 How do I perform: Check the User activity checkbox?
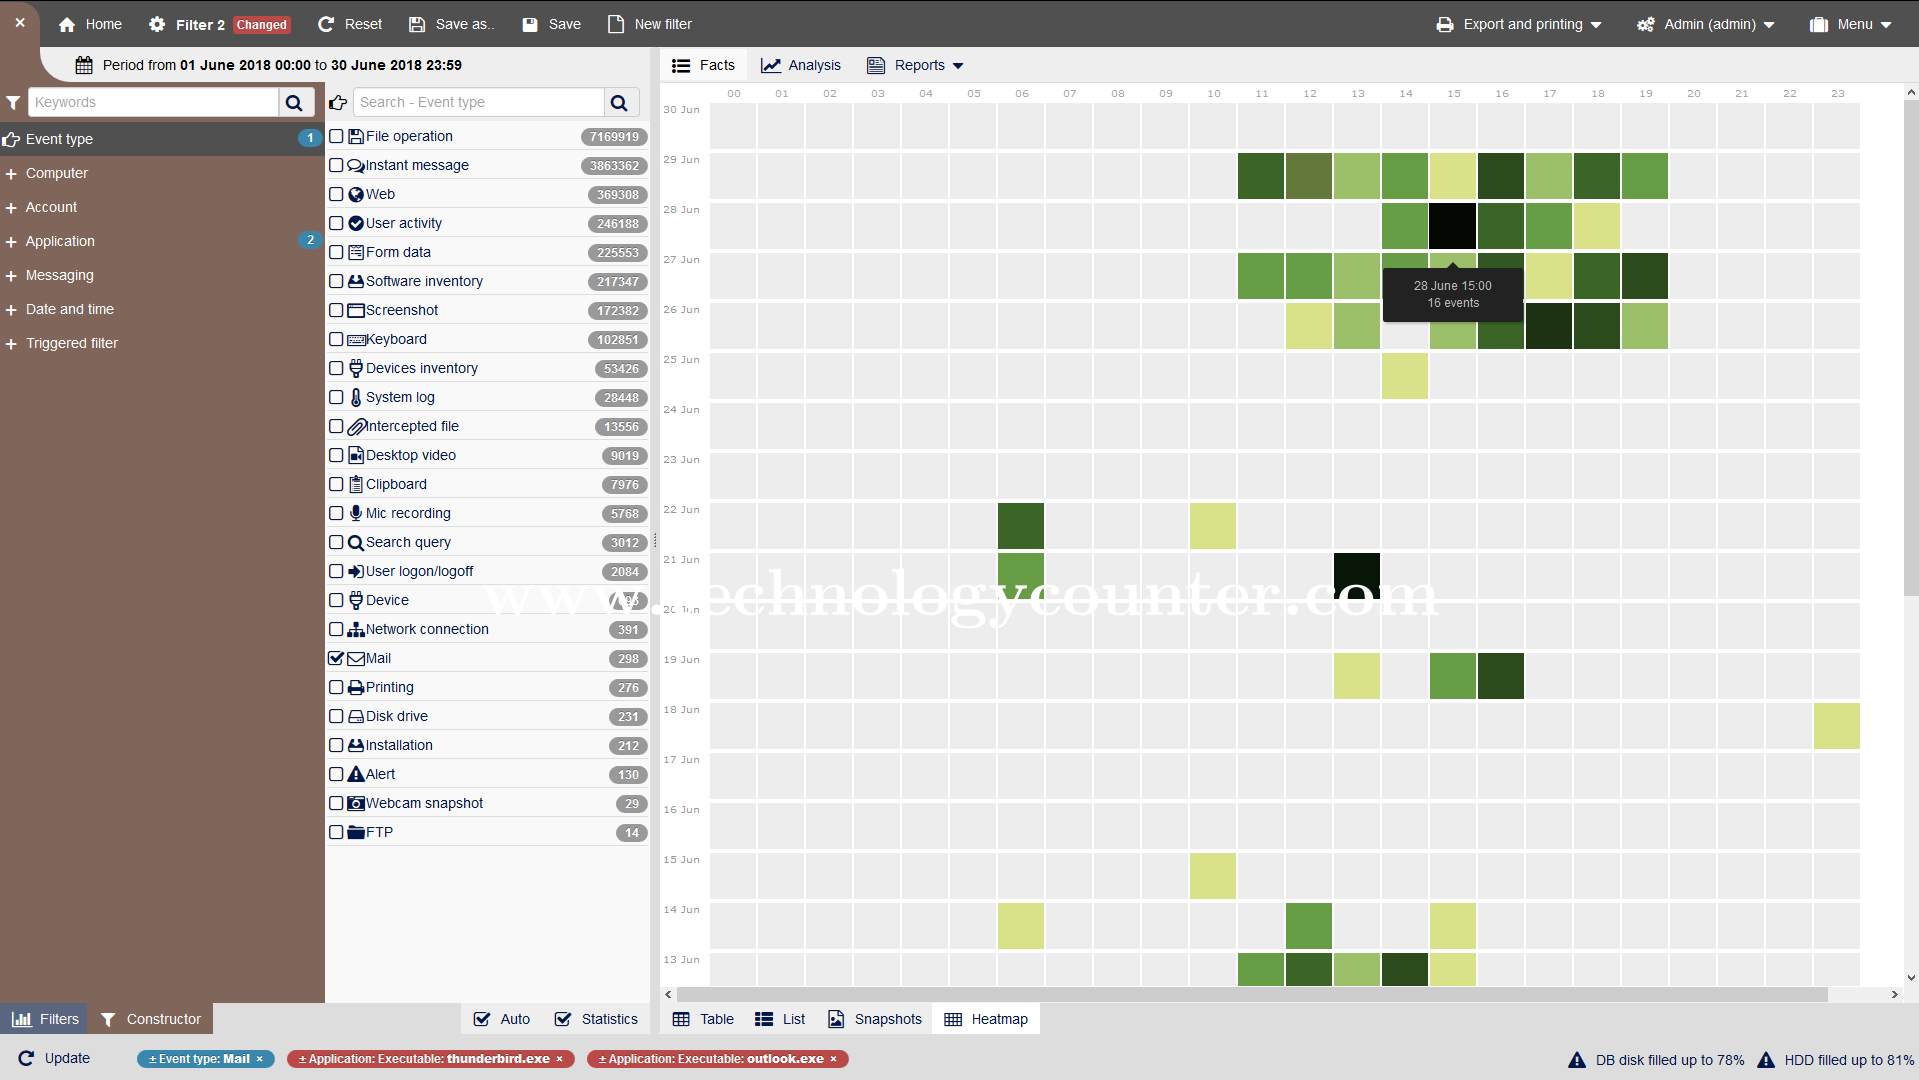click(x=336, y=223)
